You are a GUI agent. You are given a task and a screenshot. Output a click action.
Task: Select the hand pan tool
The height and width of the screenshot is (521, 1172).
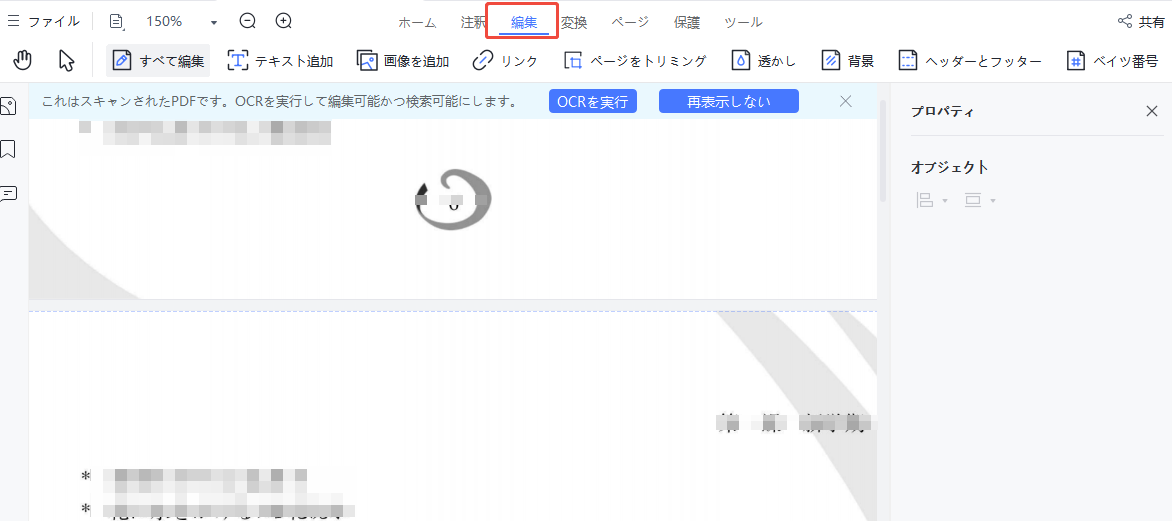[23, 61]
